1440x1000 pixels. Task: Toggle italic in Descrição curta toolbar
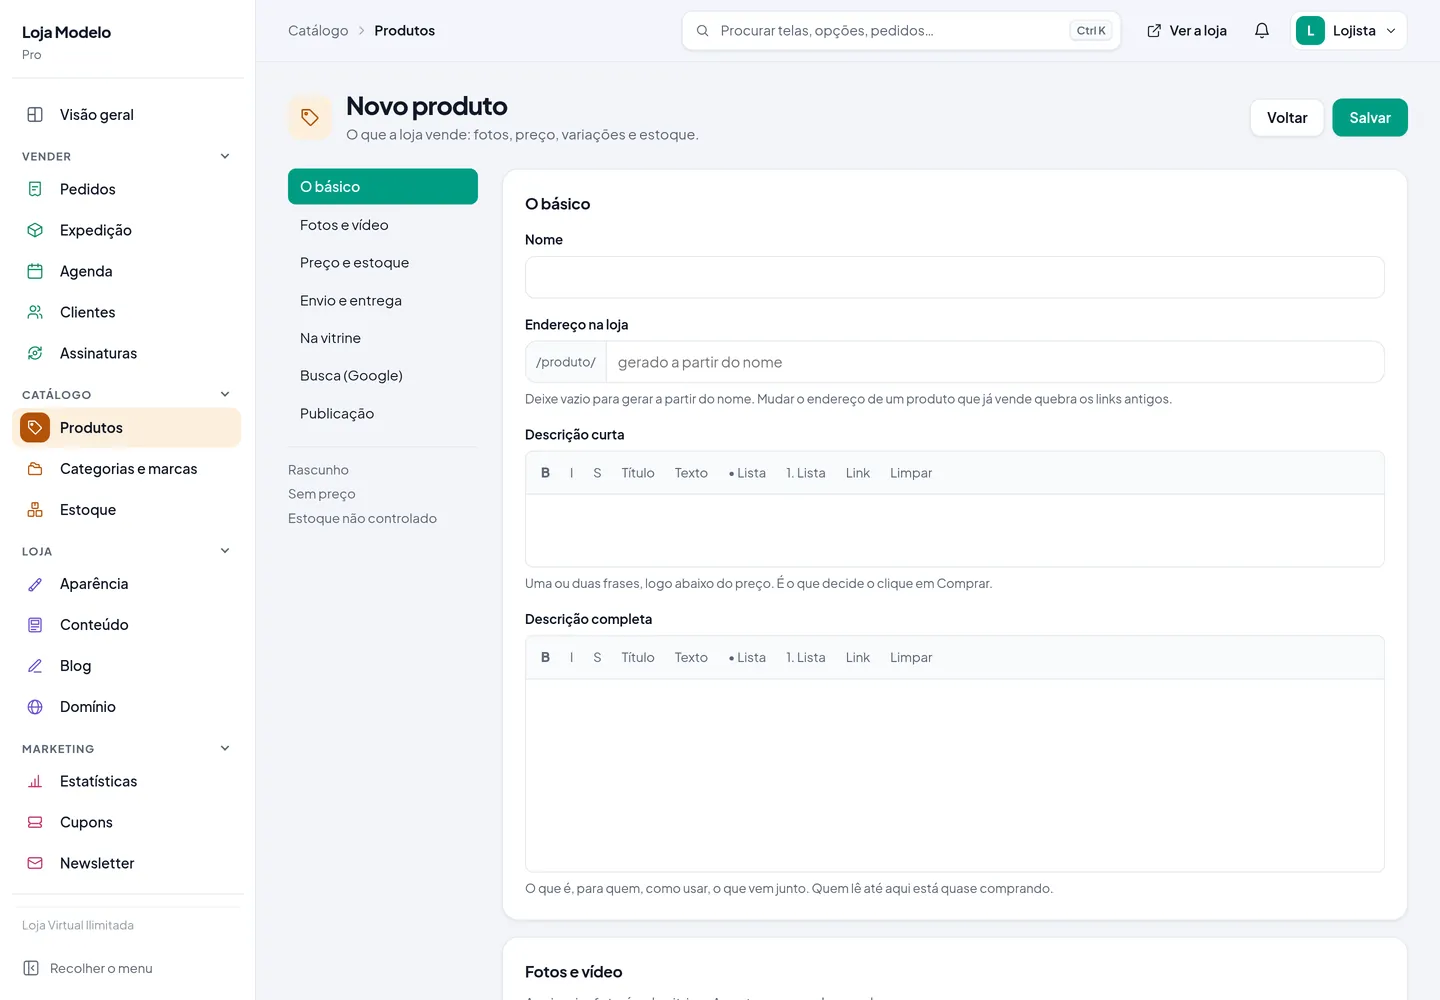[x=571, y=473]
